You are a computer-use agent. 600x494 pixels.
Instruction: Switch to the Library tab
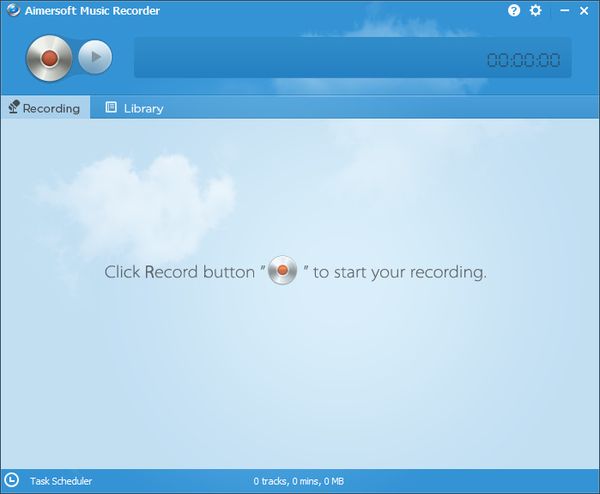pos(134,108)
